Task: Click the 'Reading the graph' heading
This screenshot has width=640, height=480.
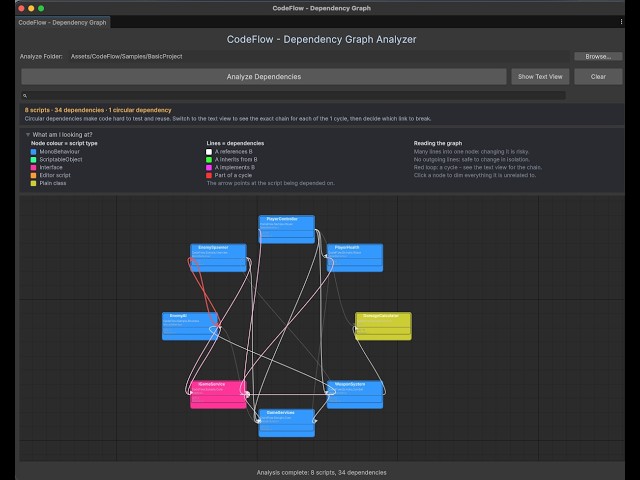Action: [x=438, y=143]
